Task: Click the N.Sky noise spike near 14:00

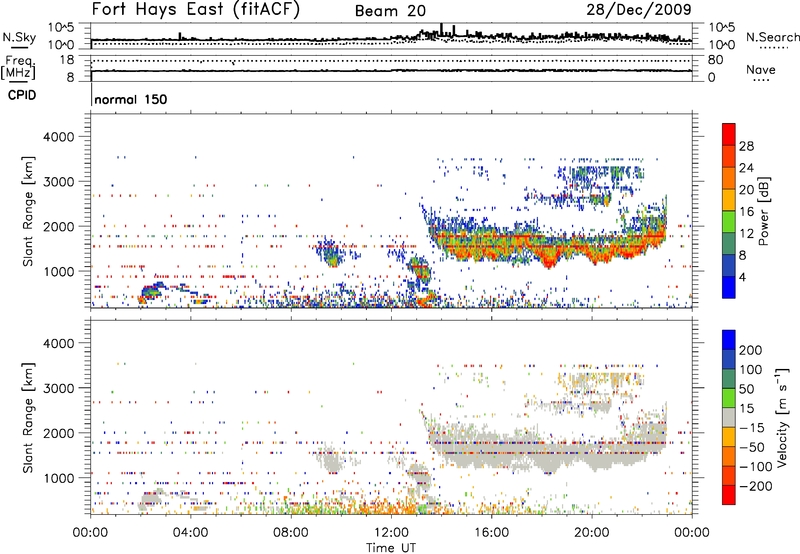Action: [441, 30]
